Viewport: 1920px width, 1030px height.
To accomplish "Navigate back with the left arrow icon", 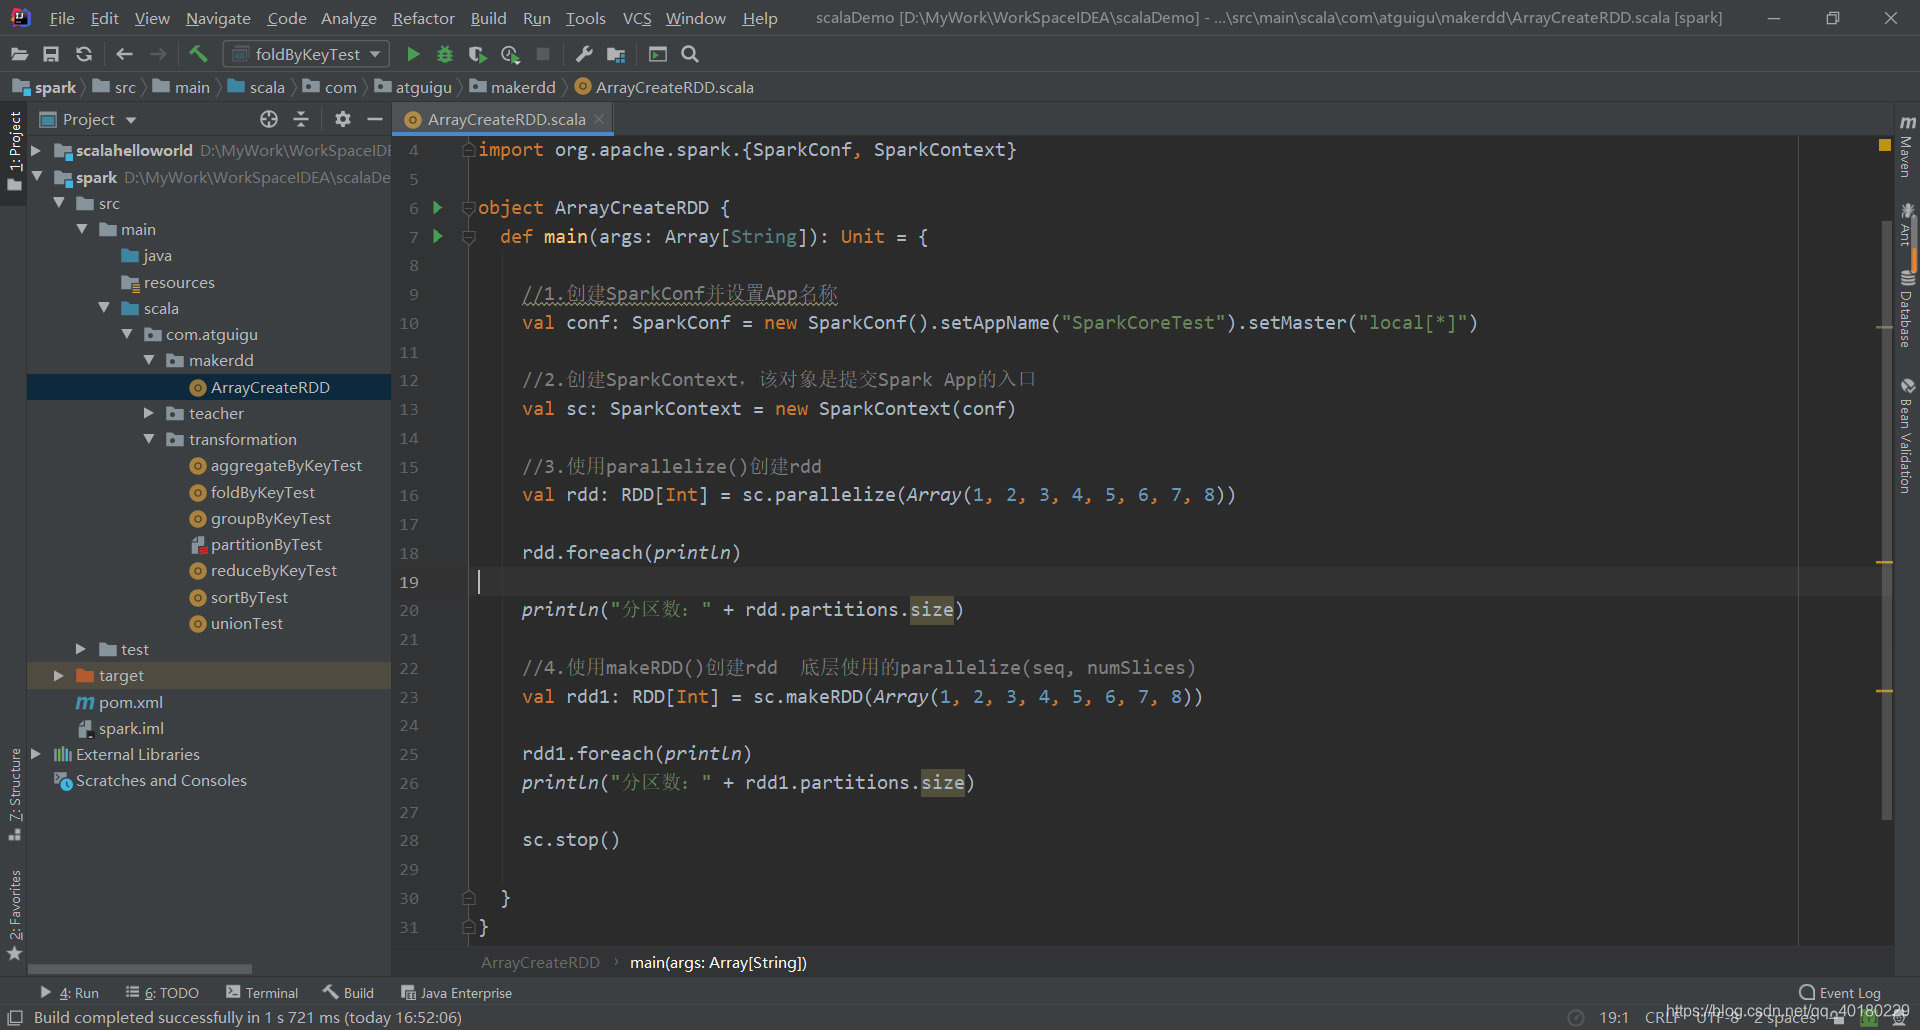I will pyautogui.click(x=124, y=54).
